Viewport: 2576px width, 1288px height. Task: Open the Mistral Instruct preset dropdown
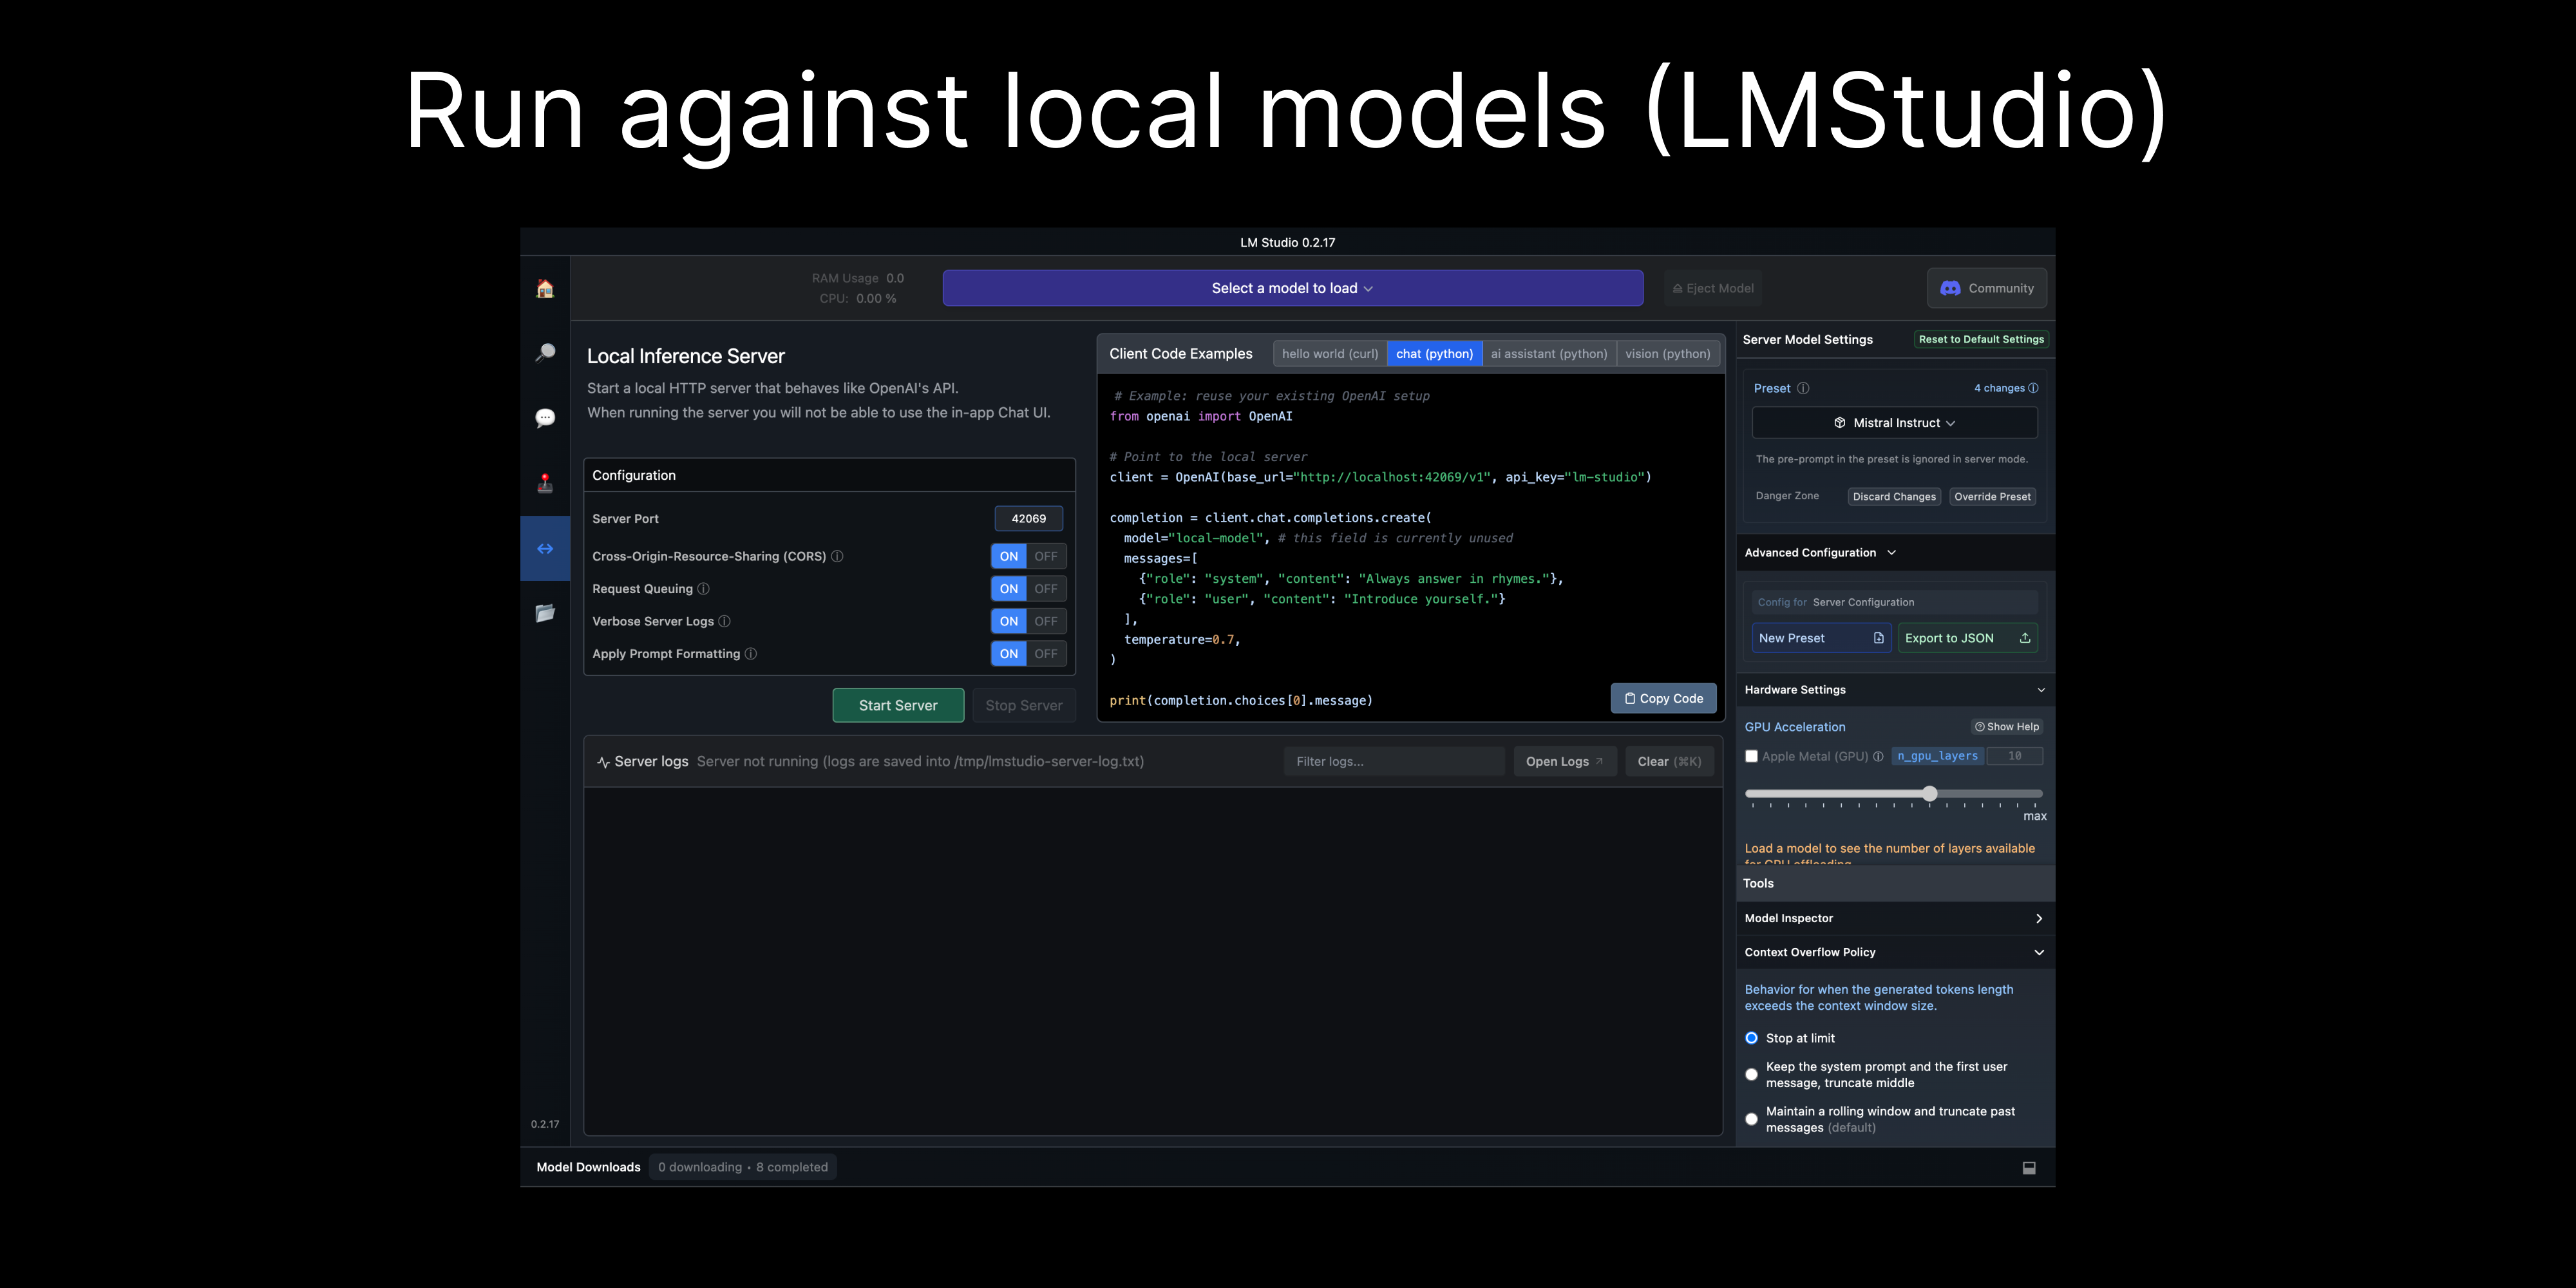[1894, 423]
